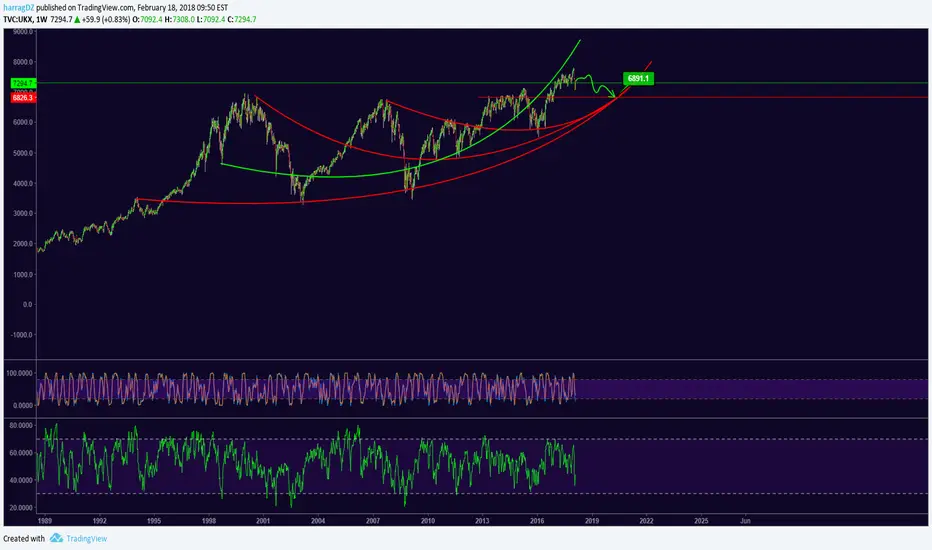Screen dimensions: 932x550
Task: Click the -1000.0 price axis label
Action: 22,335
